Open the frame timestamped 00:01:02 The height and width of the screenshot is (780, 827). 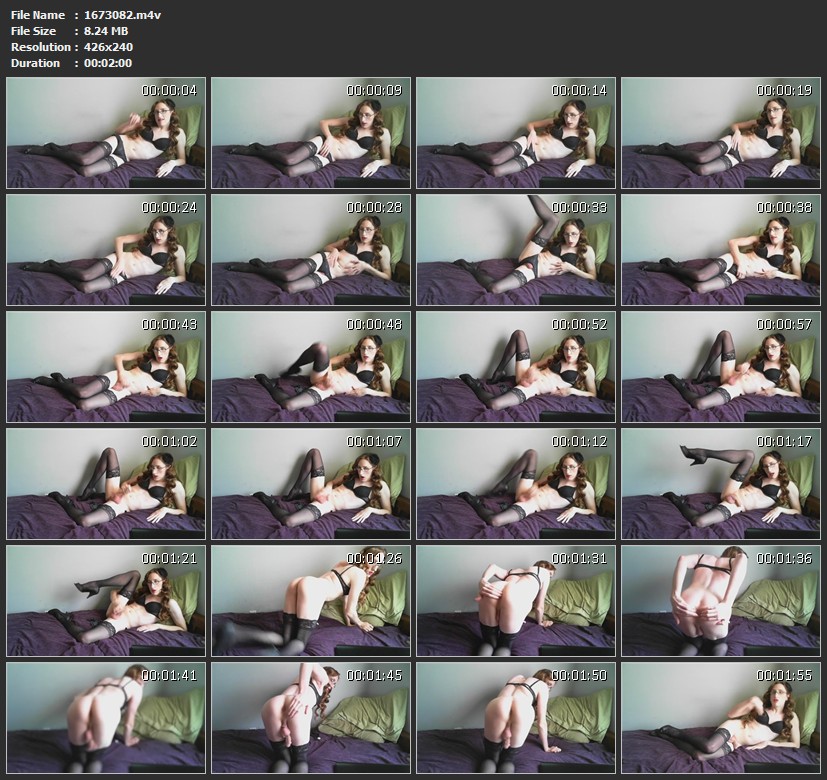(x=106, y=484)
